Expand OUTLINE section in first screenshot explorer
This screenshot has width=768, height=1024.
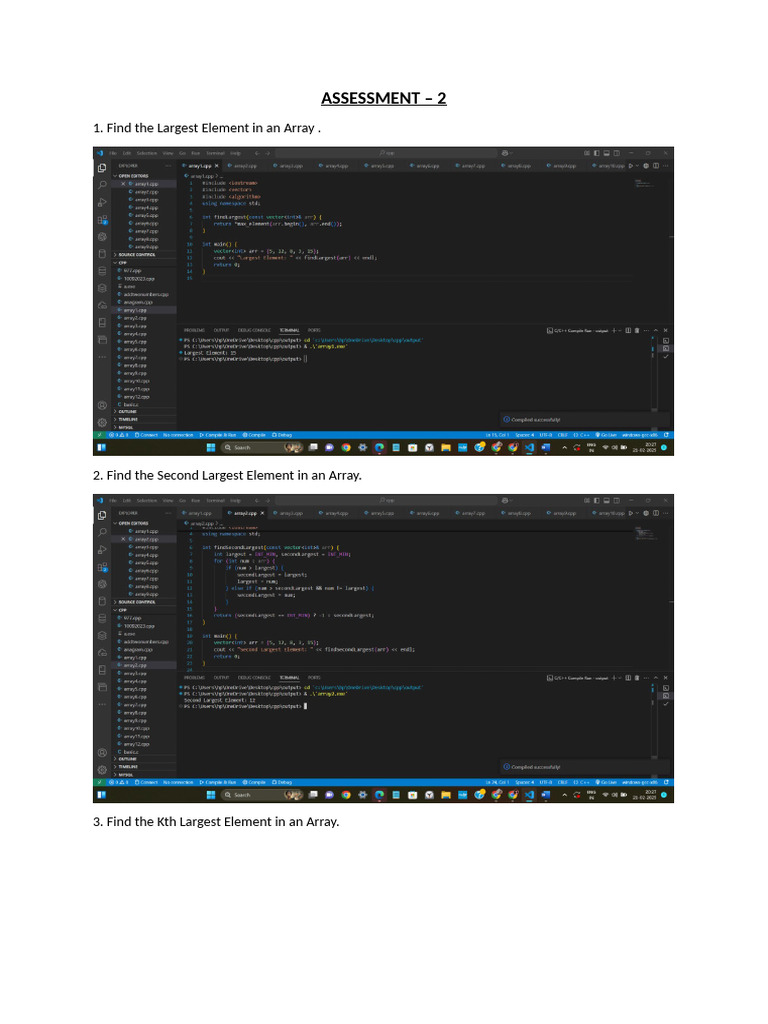click(125, 411)
